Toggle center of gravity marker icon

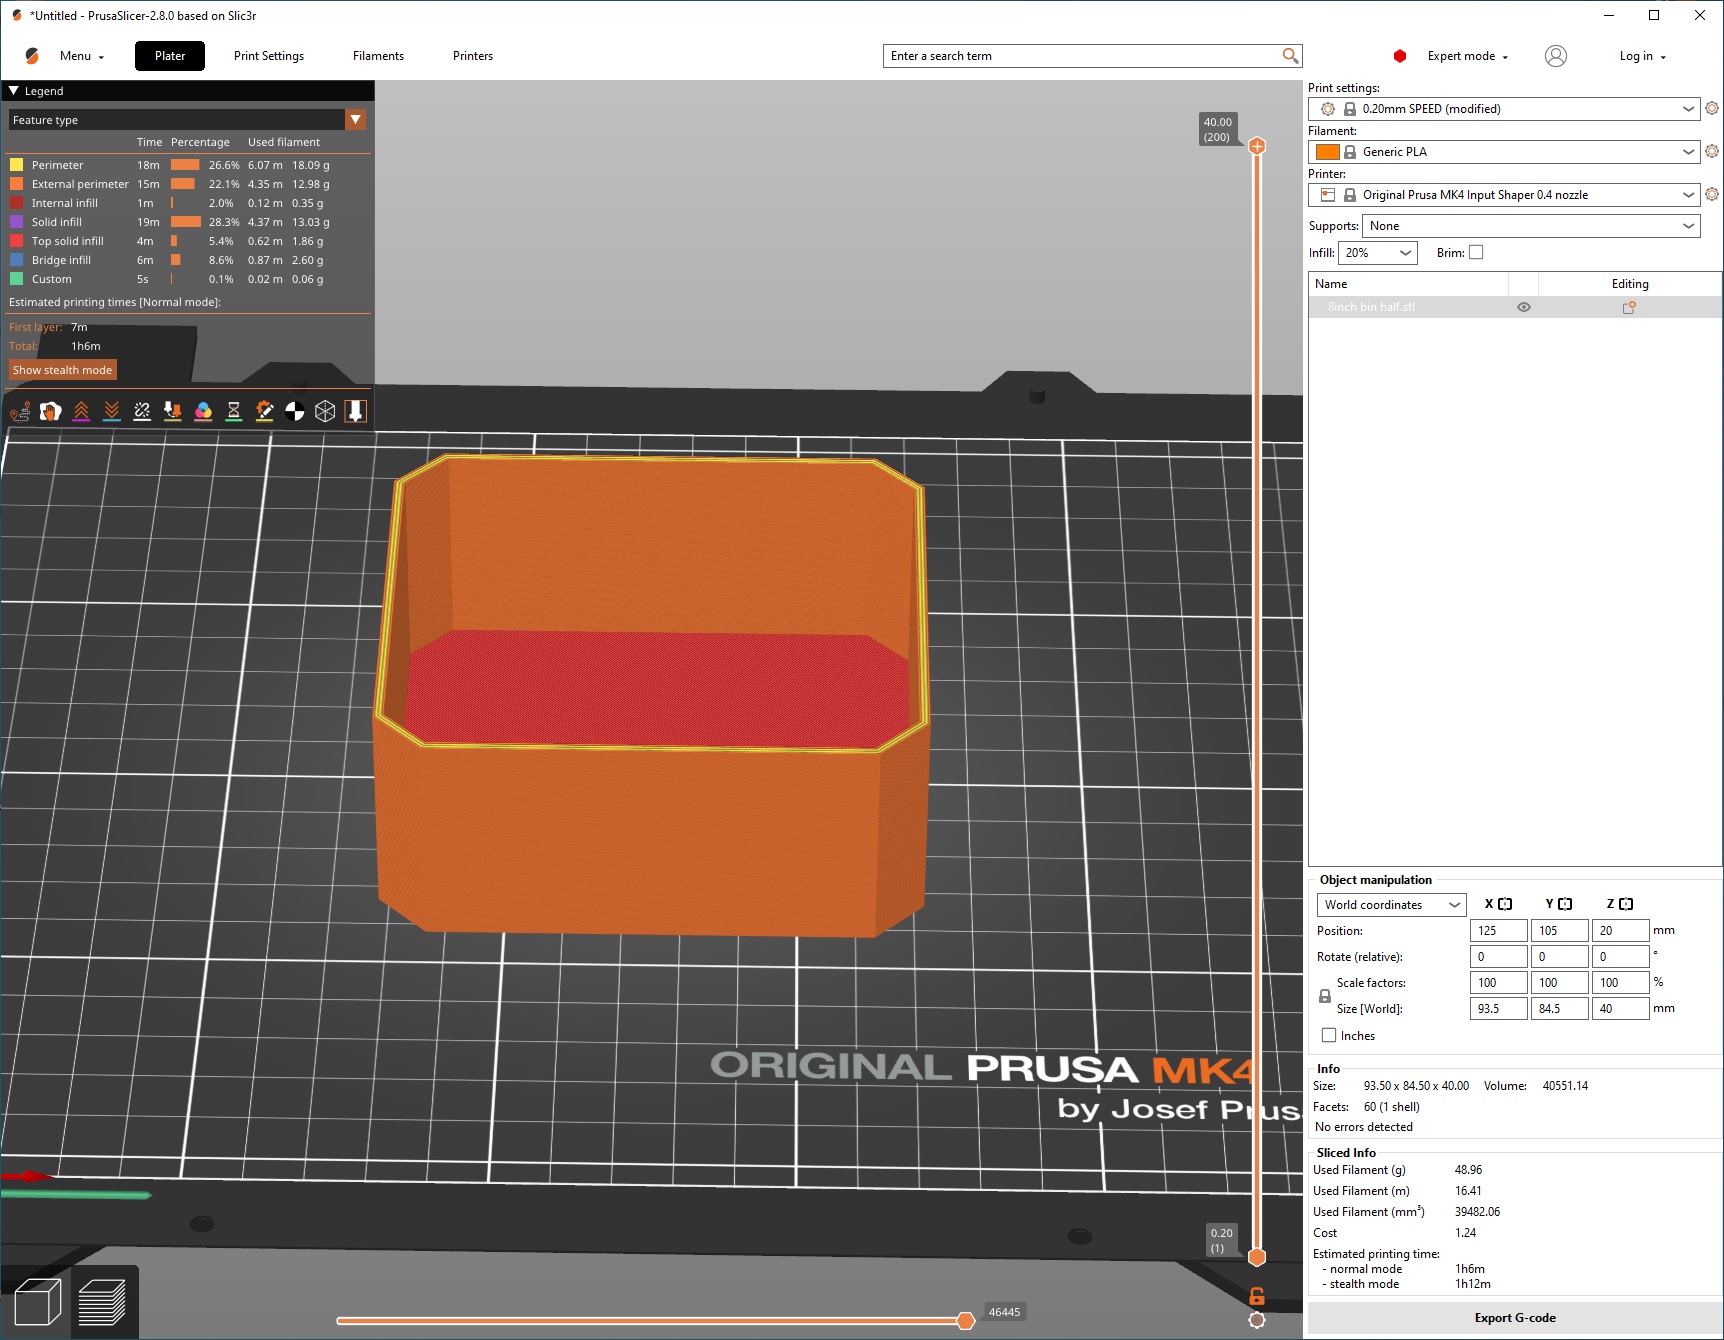[295, 411]
